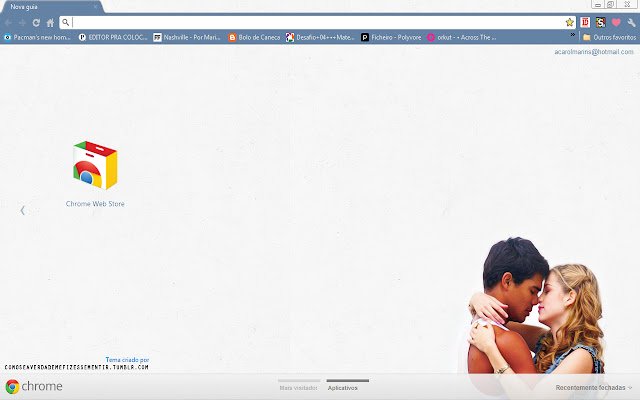640x400 pixels.
Task: Restore down the browser window
Action: [611, 4]
